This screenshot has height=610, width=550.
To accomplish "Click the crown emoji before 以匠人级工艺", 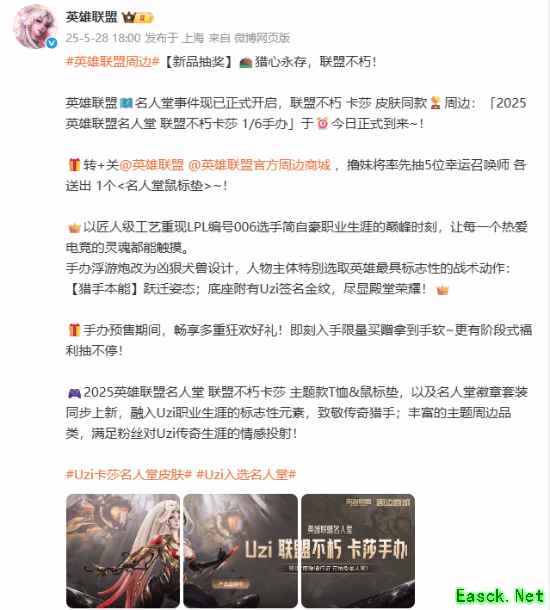I will (74, 228).
